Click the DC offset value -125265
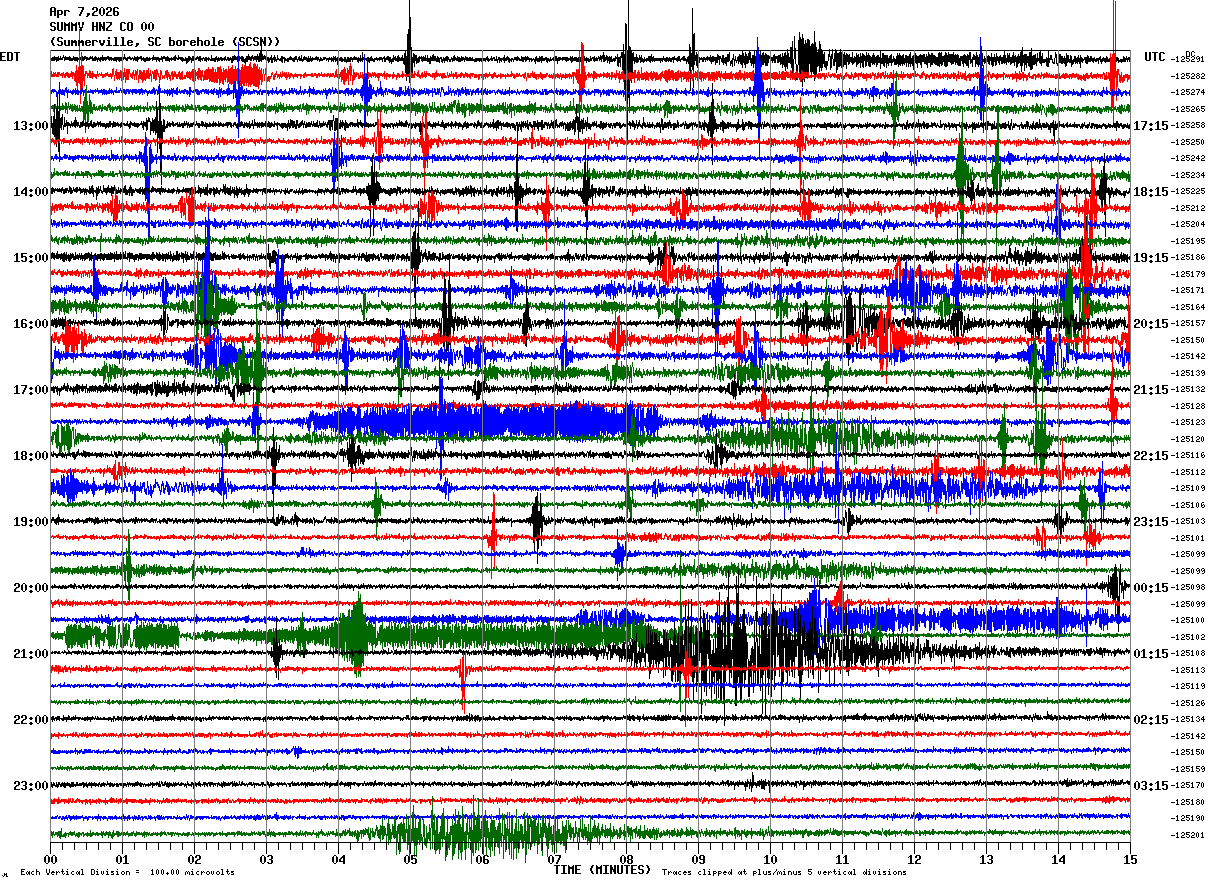Image resolution: width=1210 pixels, height=886 pixels. [1187, 109]
